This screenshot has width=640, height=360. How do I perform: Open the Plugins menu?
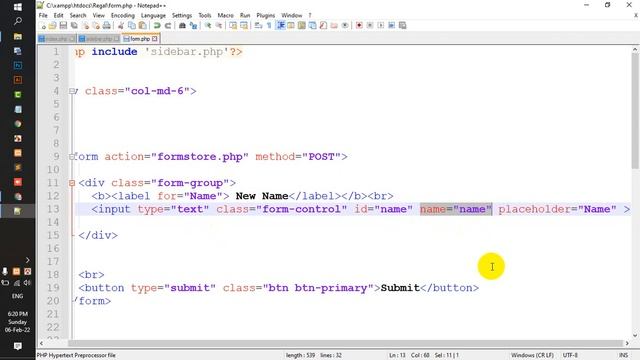click(265, 16)
